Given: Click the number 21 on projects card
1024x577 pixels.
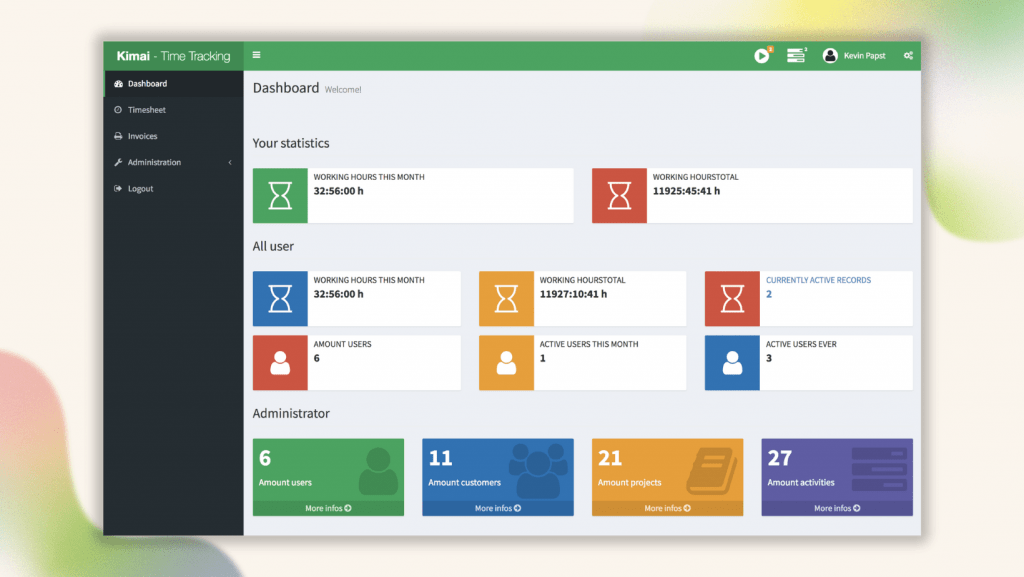Looking at the screenshot, I should 610,458.
